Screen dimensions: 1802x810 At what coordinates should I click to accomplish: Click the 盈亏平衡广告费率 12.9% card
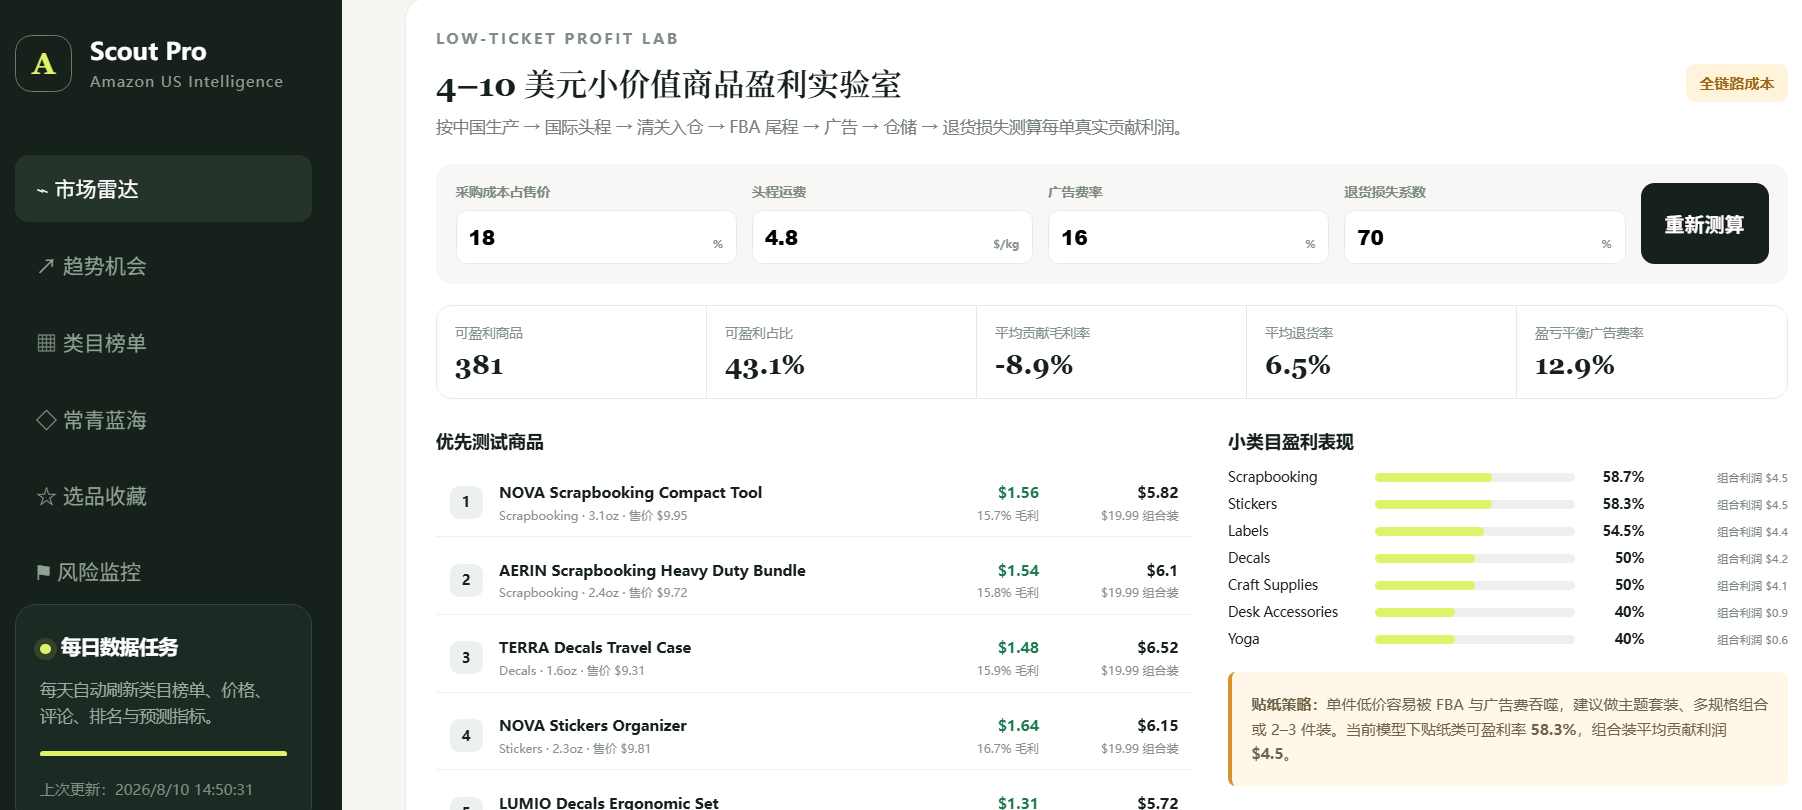click(1651, 352)
